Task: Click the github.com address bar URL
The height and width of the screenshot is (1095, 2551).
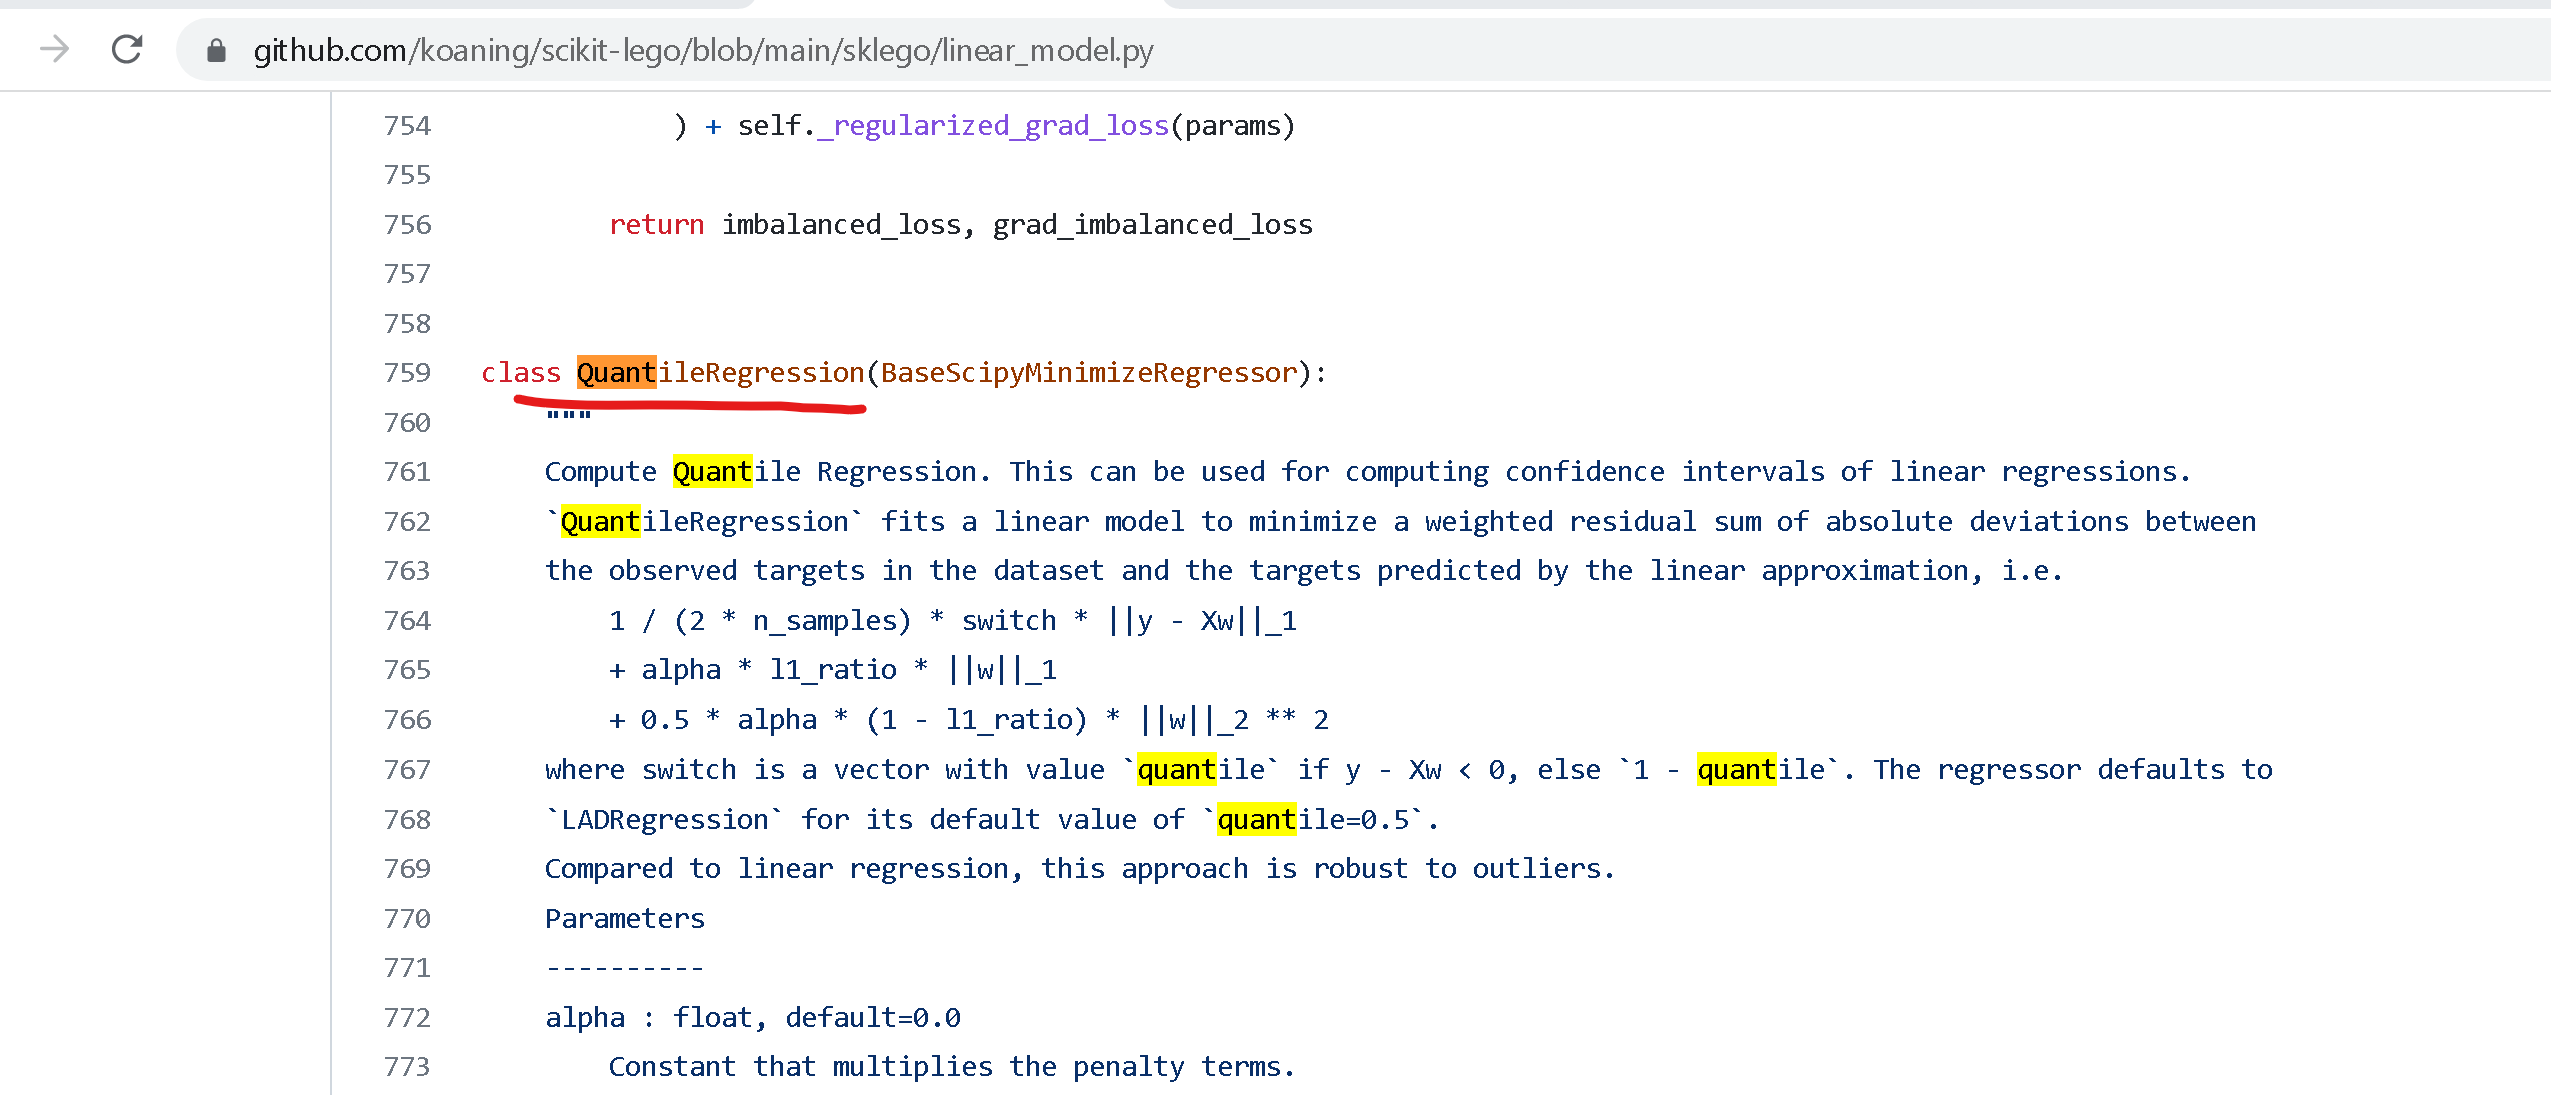Action: coord(700,50)
